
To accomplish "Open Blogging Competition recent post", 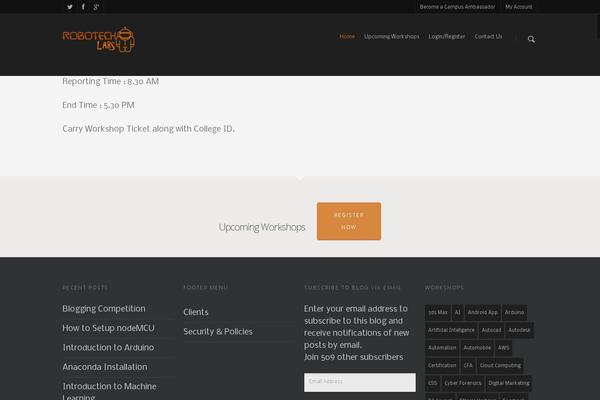I will click(x=104, y=309).
